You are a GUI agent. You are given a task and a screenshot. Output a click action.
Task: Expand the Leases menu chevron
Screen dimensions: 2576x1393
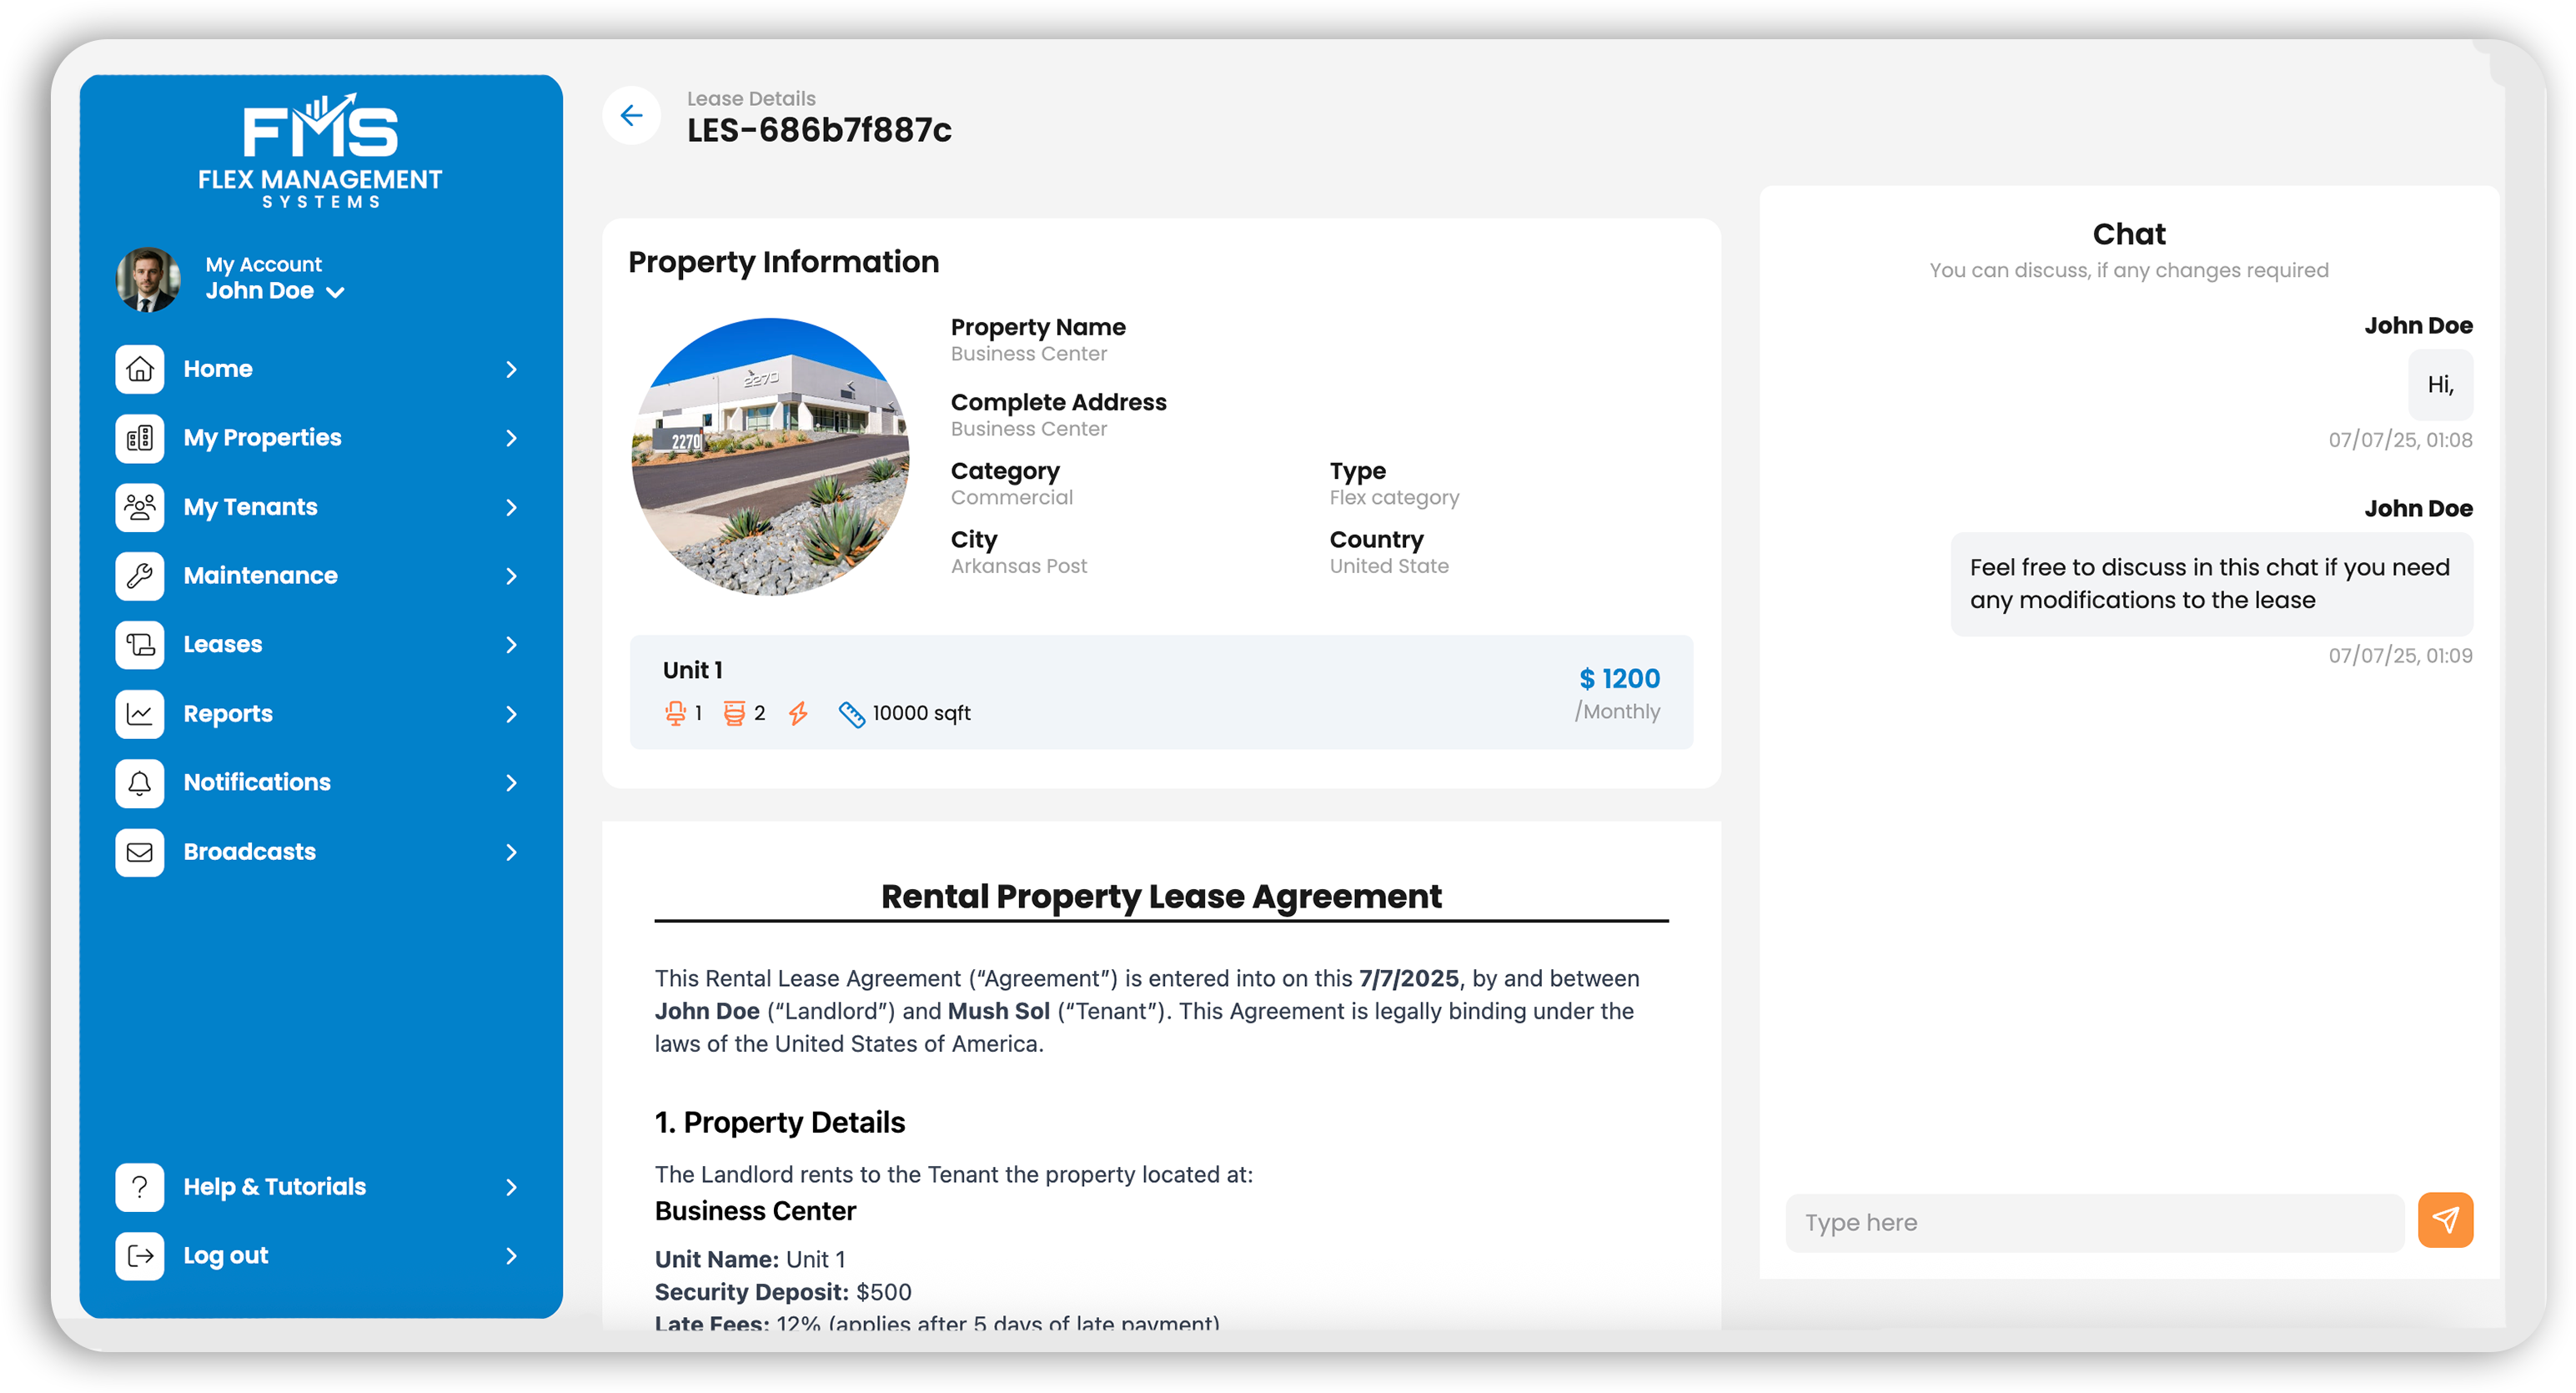point(511,645)
